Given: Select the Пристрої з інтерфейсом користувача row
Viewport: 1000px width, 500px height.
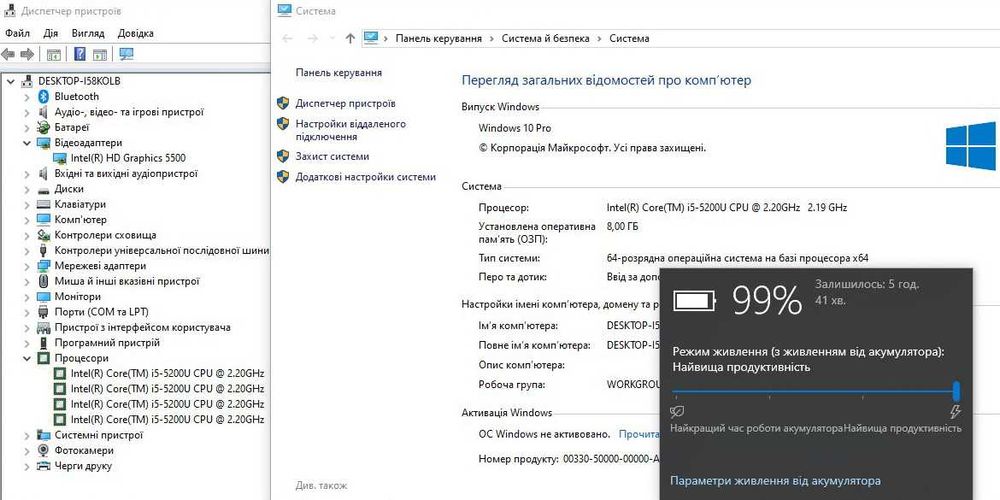Looking at the screenshot, I should click(142, 328).
